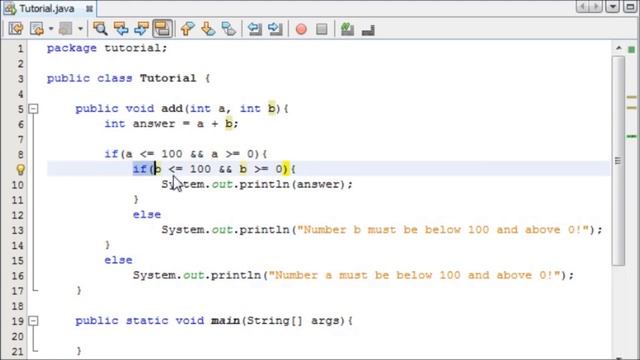640x360 pixels.
Task: Jump to Previous Bookmark icon
Action: click(187, 29)
